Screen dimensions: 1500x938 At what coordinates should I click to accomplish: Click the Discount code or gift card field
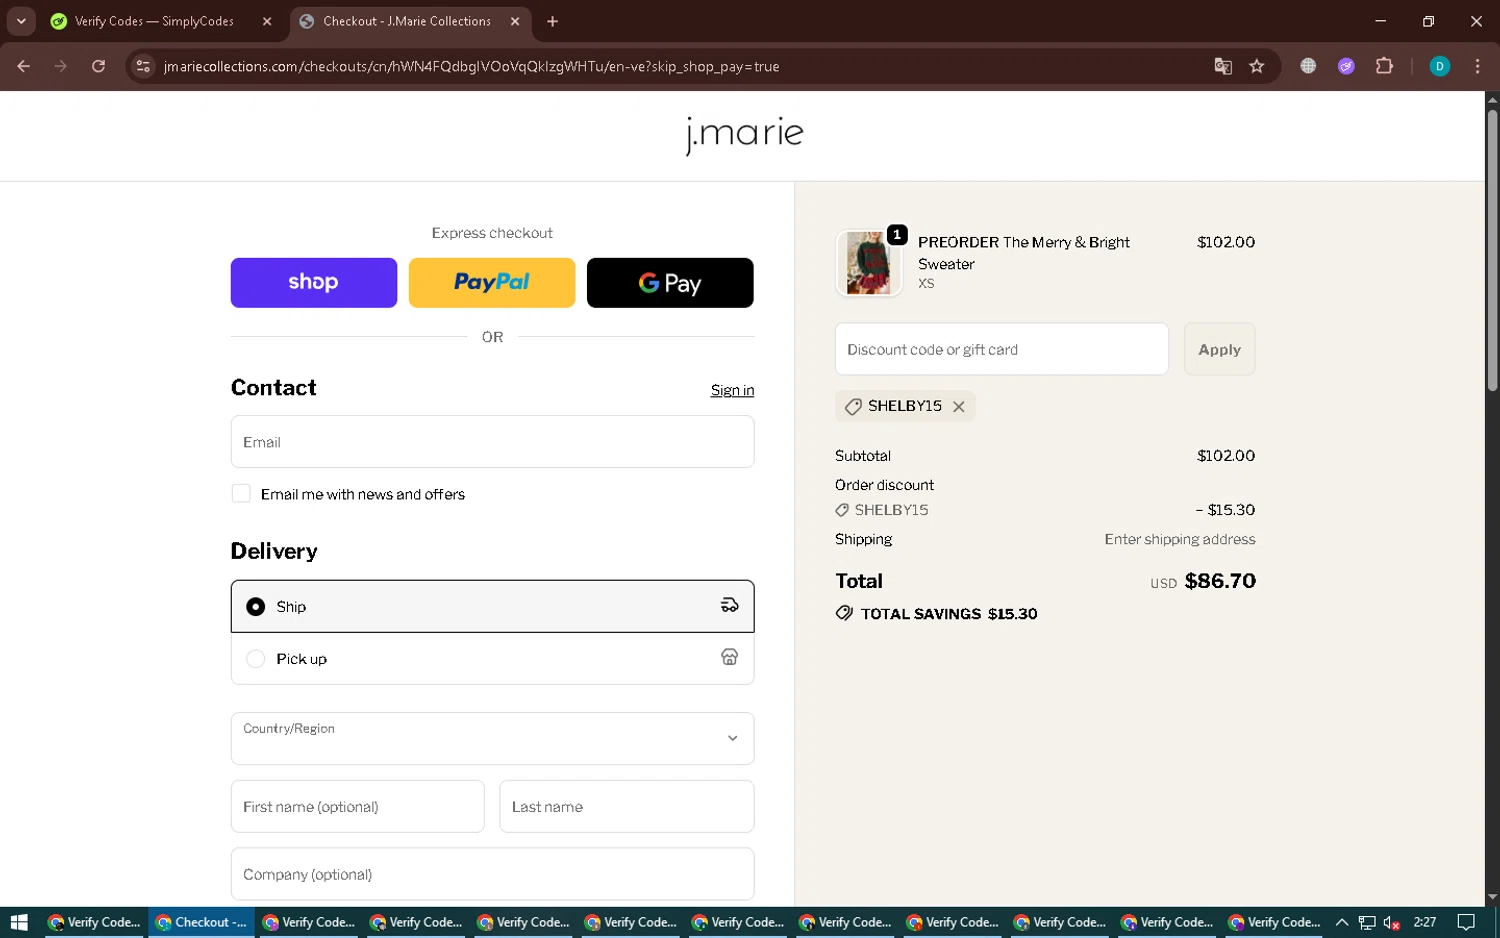(1001, 349)
